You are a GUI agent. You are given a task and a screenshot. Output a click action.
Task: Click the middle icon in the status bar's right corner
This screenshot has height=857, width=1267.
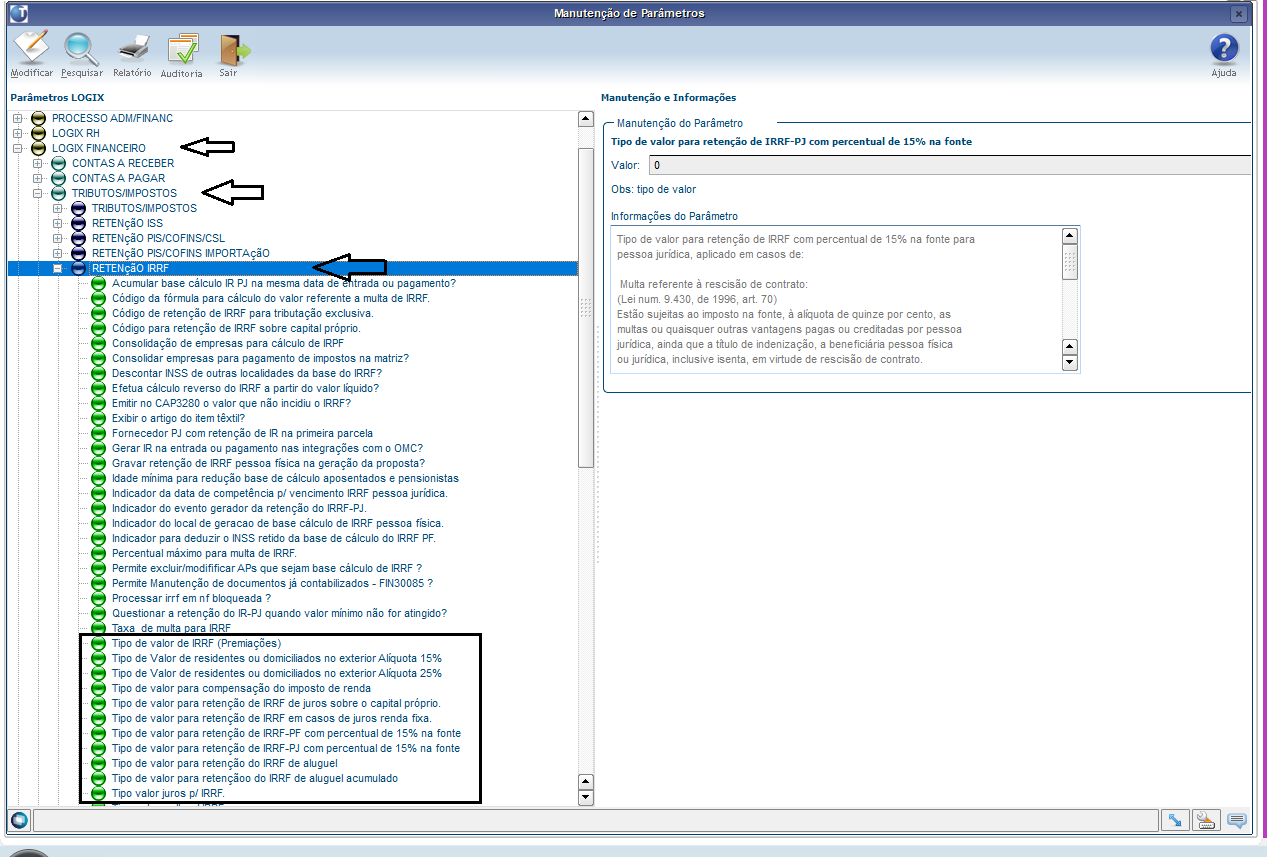1205,821
